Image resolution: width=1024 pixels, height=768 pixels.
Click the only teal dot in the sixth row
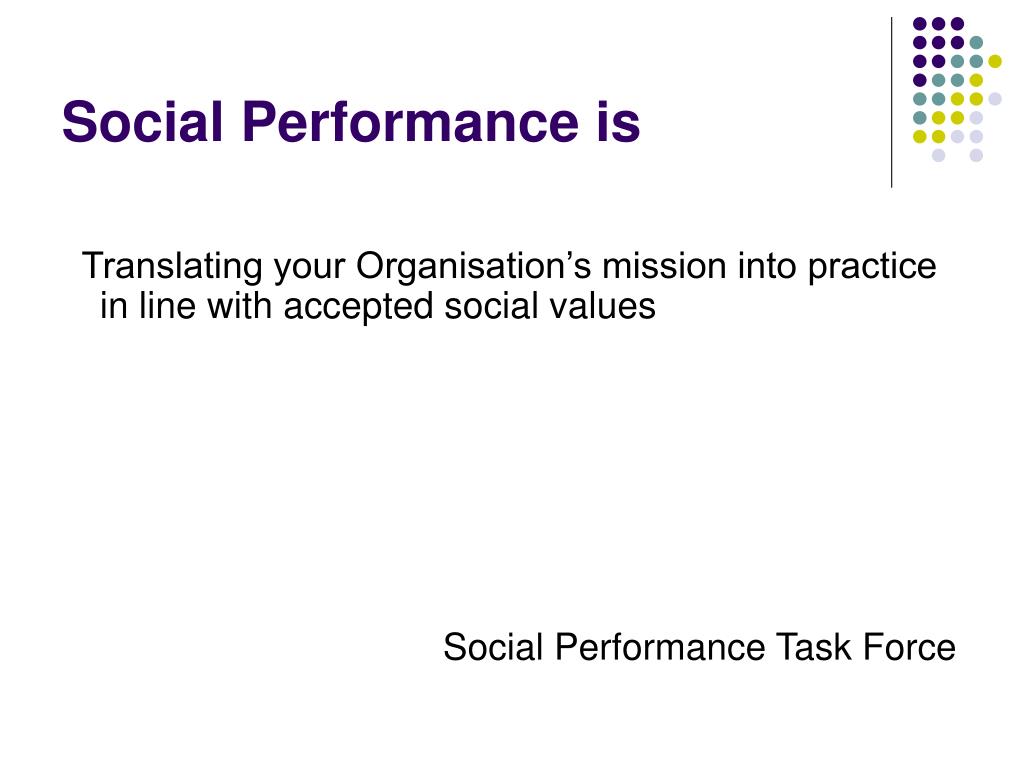[x=920, y=118]
